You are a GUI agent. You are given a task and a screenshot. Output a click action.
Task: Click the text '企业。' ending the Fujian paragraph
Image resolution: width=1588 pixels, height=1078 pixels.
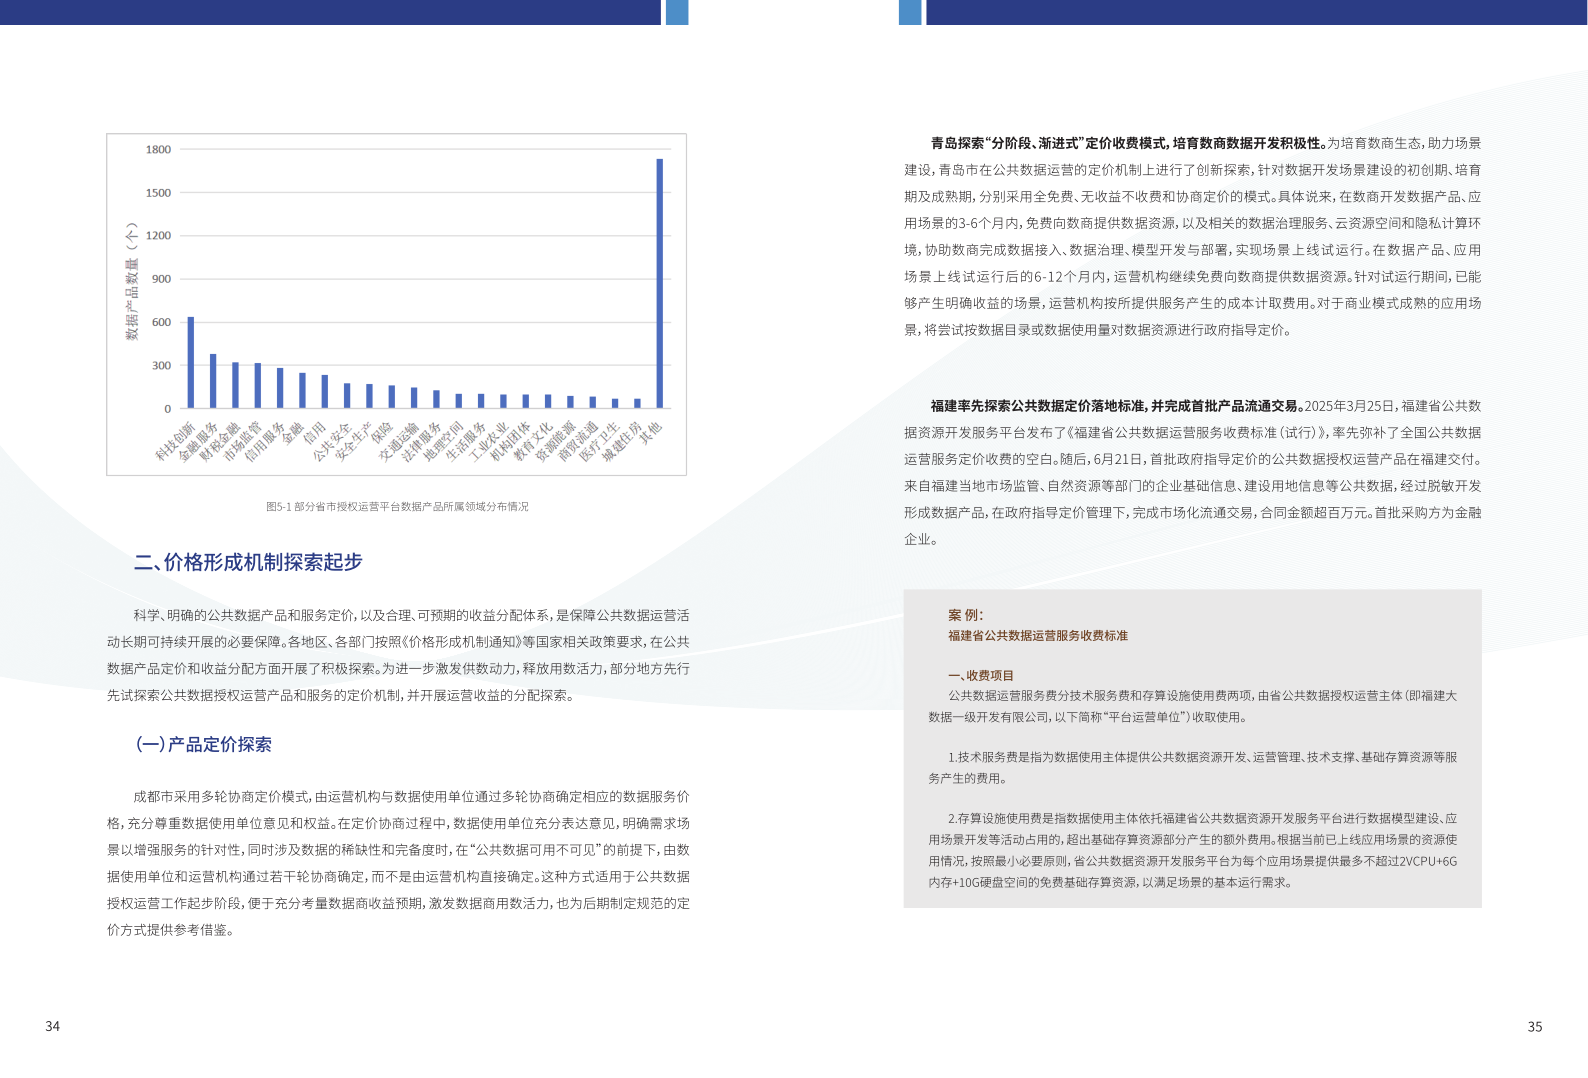point(921,539)
